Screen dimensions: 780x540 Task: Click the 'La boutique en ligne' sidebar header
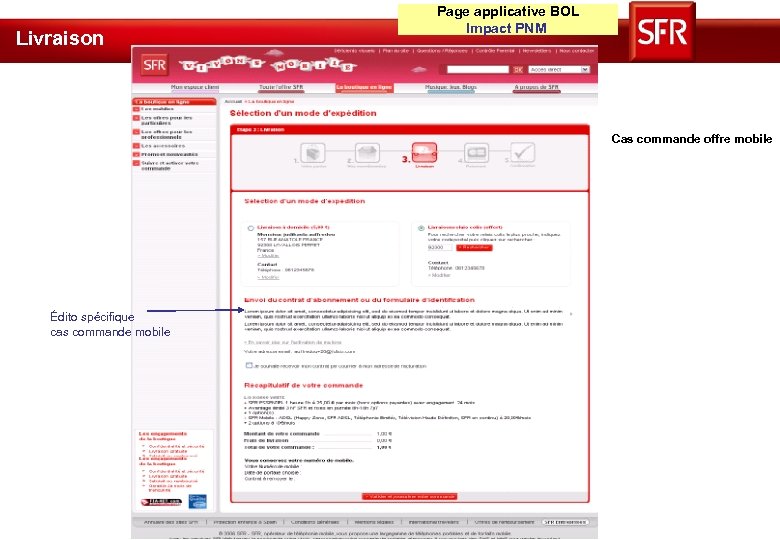[x=174, y=101]
